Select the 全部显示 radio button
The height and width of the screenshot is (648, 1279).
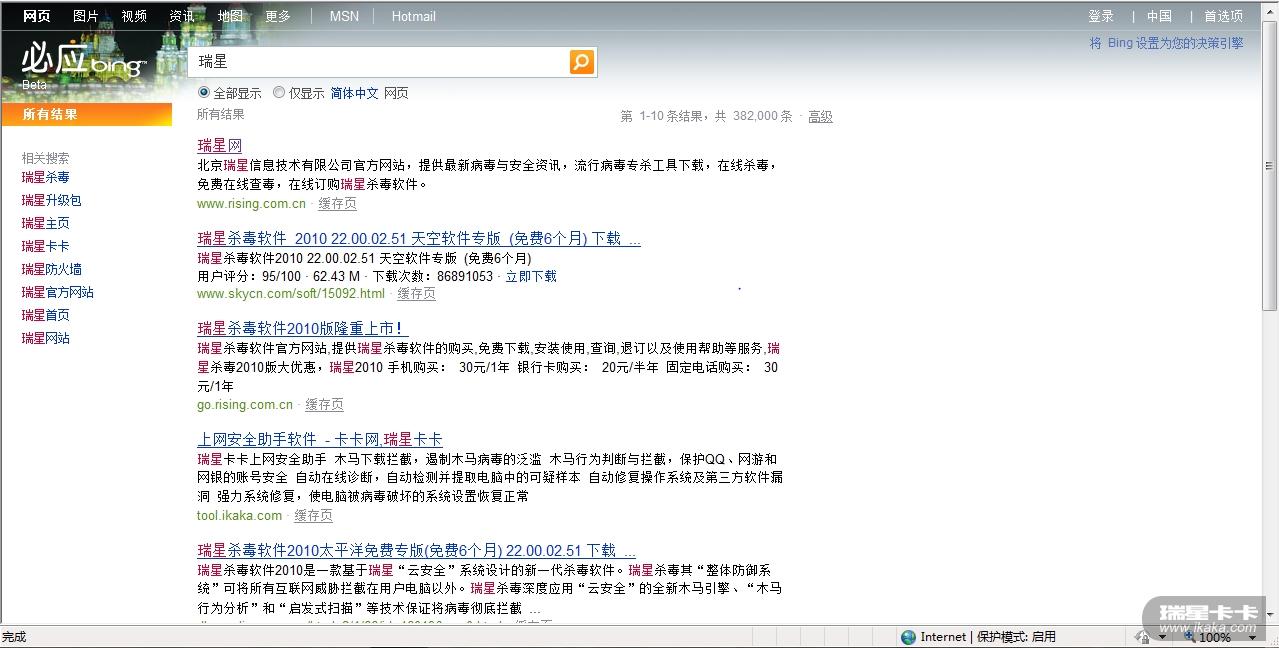tap(204, 93)
